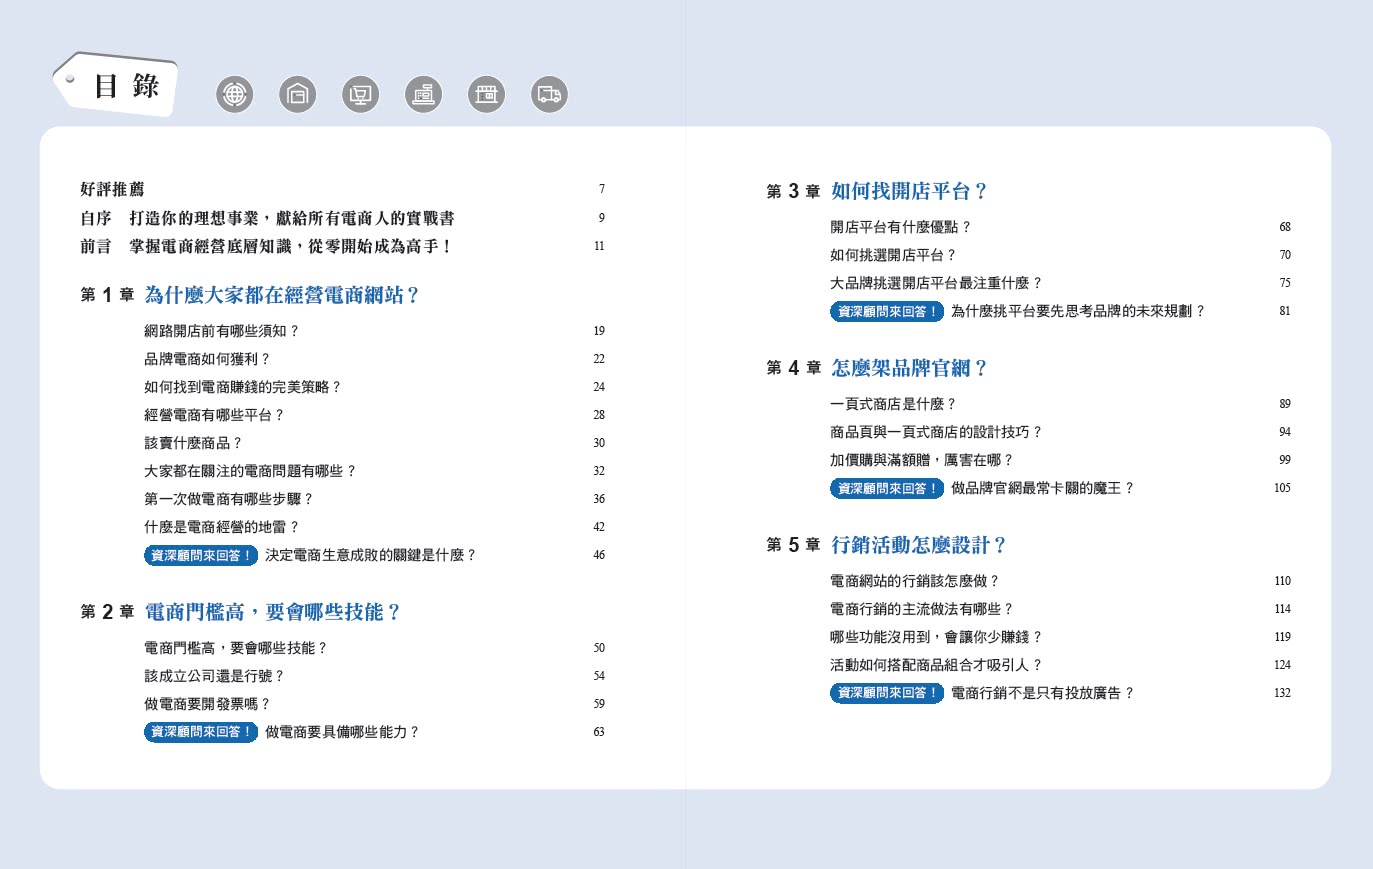Click the 目錄 tag label

[x=116, y=85]
